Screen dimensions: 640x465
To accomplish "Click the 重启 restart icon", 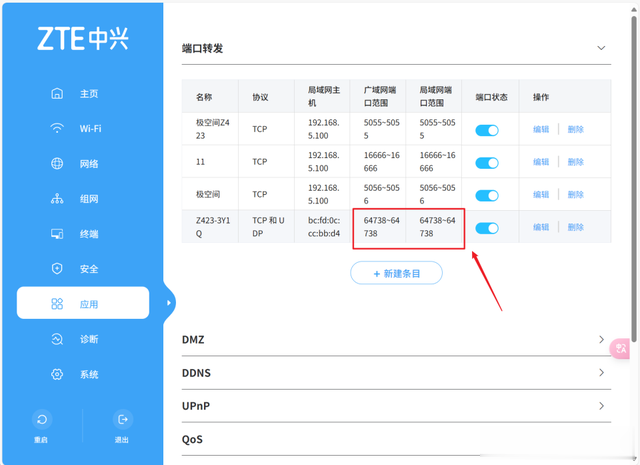I will coord(42,419).
